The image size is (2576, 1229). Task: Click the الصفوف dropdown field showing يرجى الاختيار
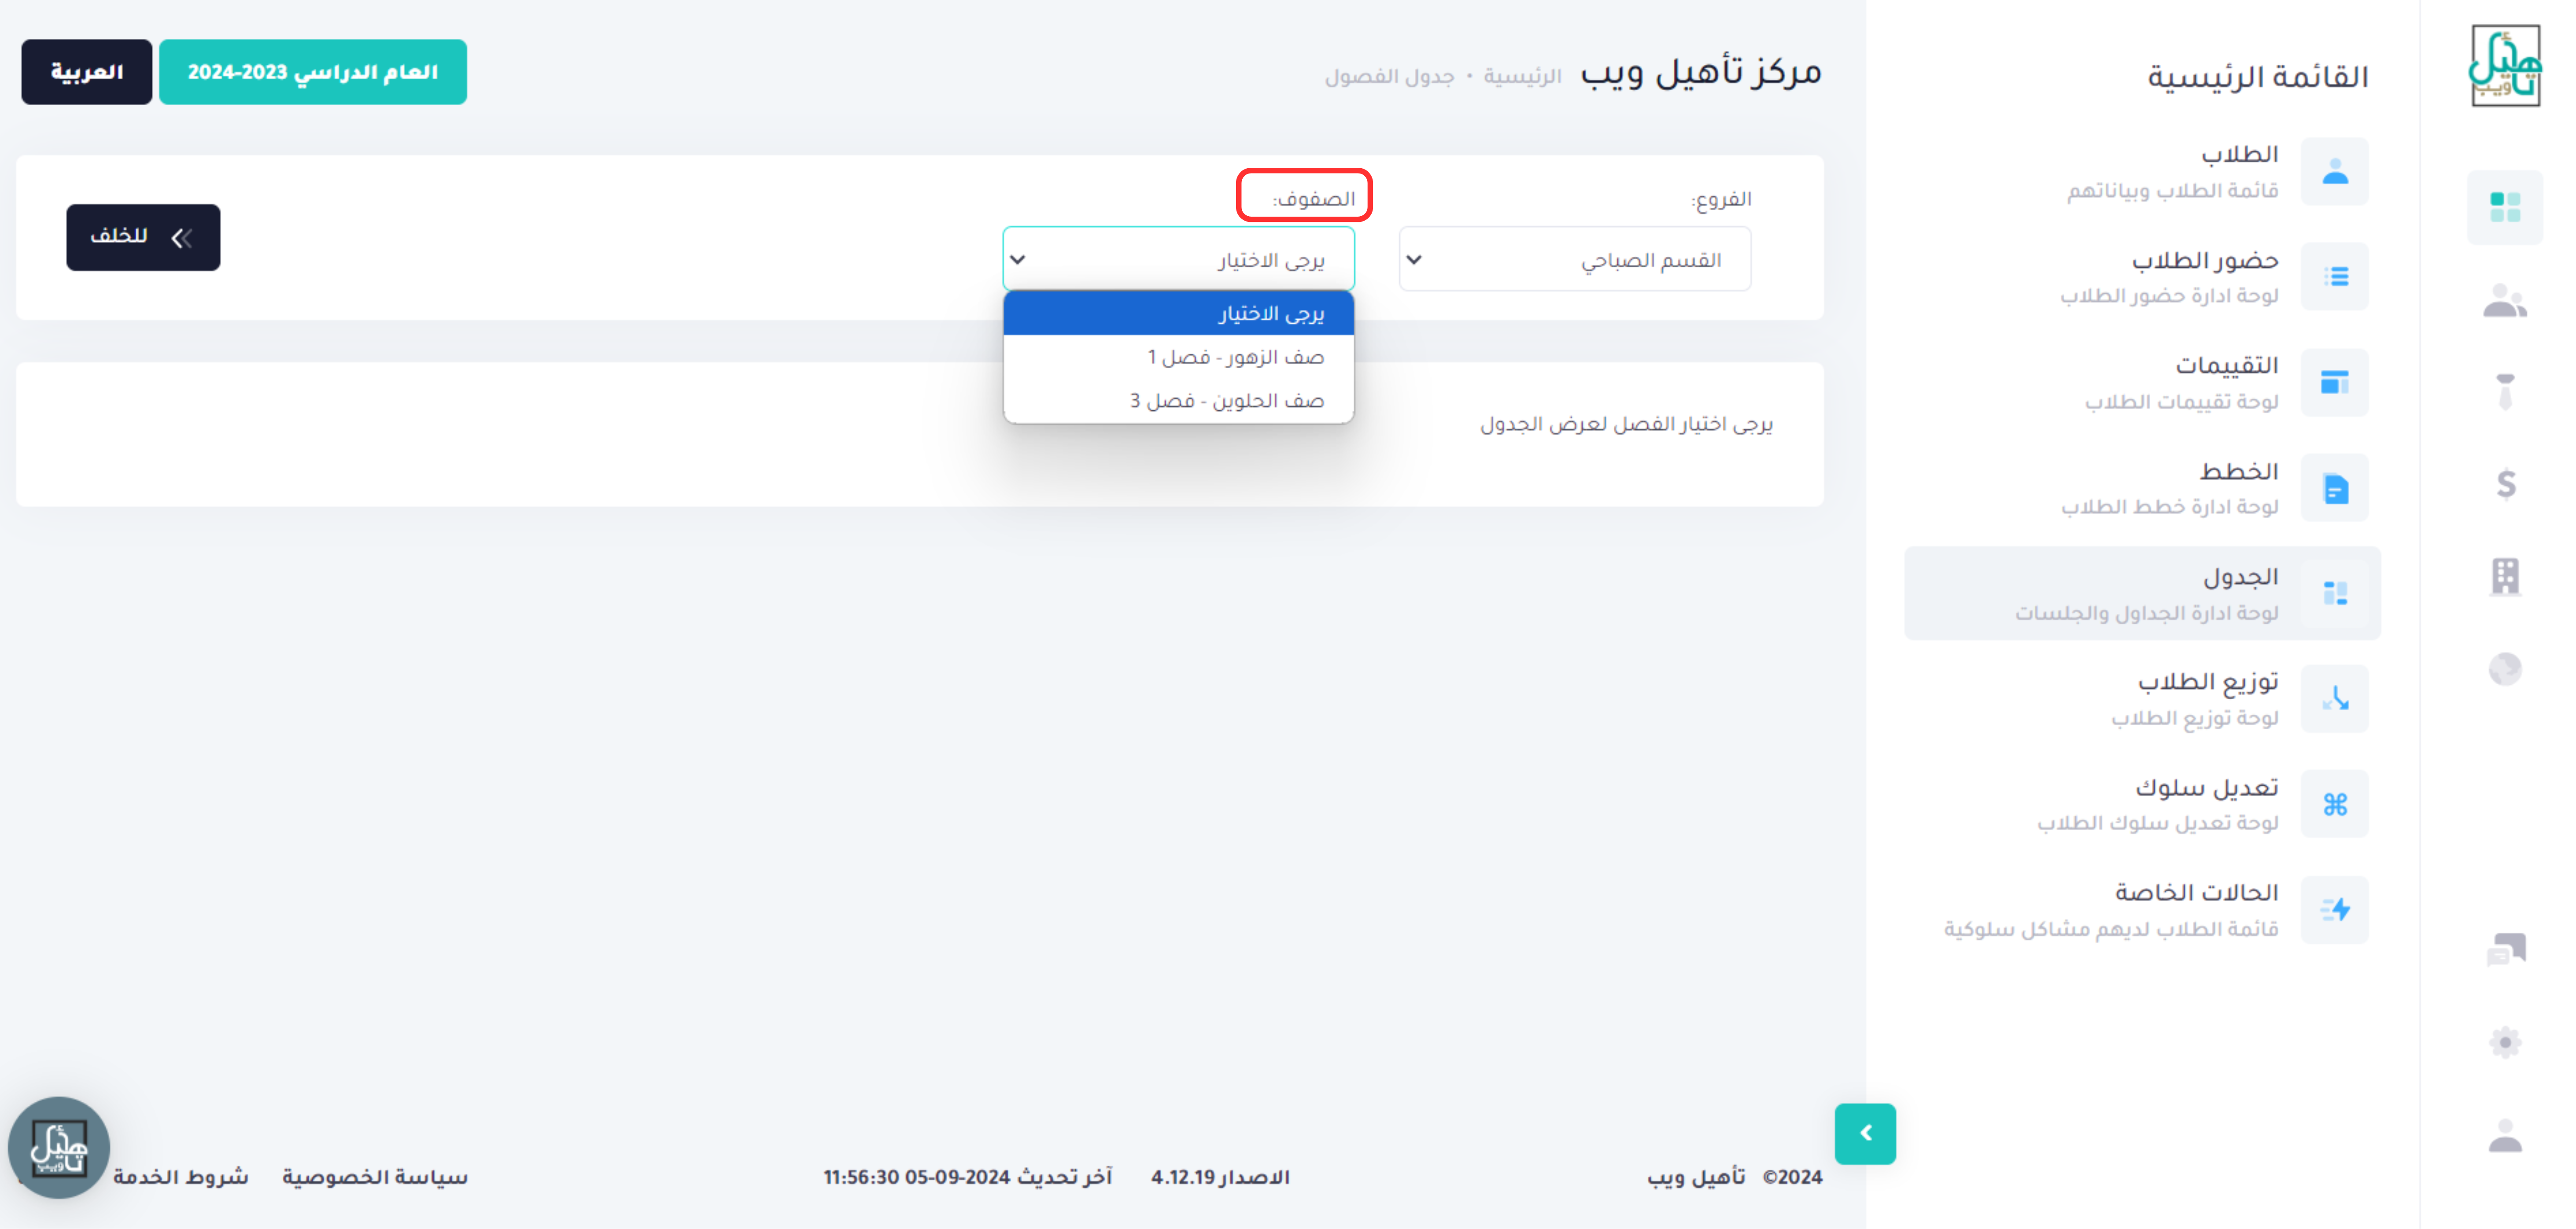click(1178, 259)
